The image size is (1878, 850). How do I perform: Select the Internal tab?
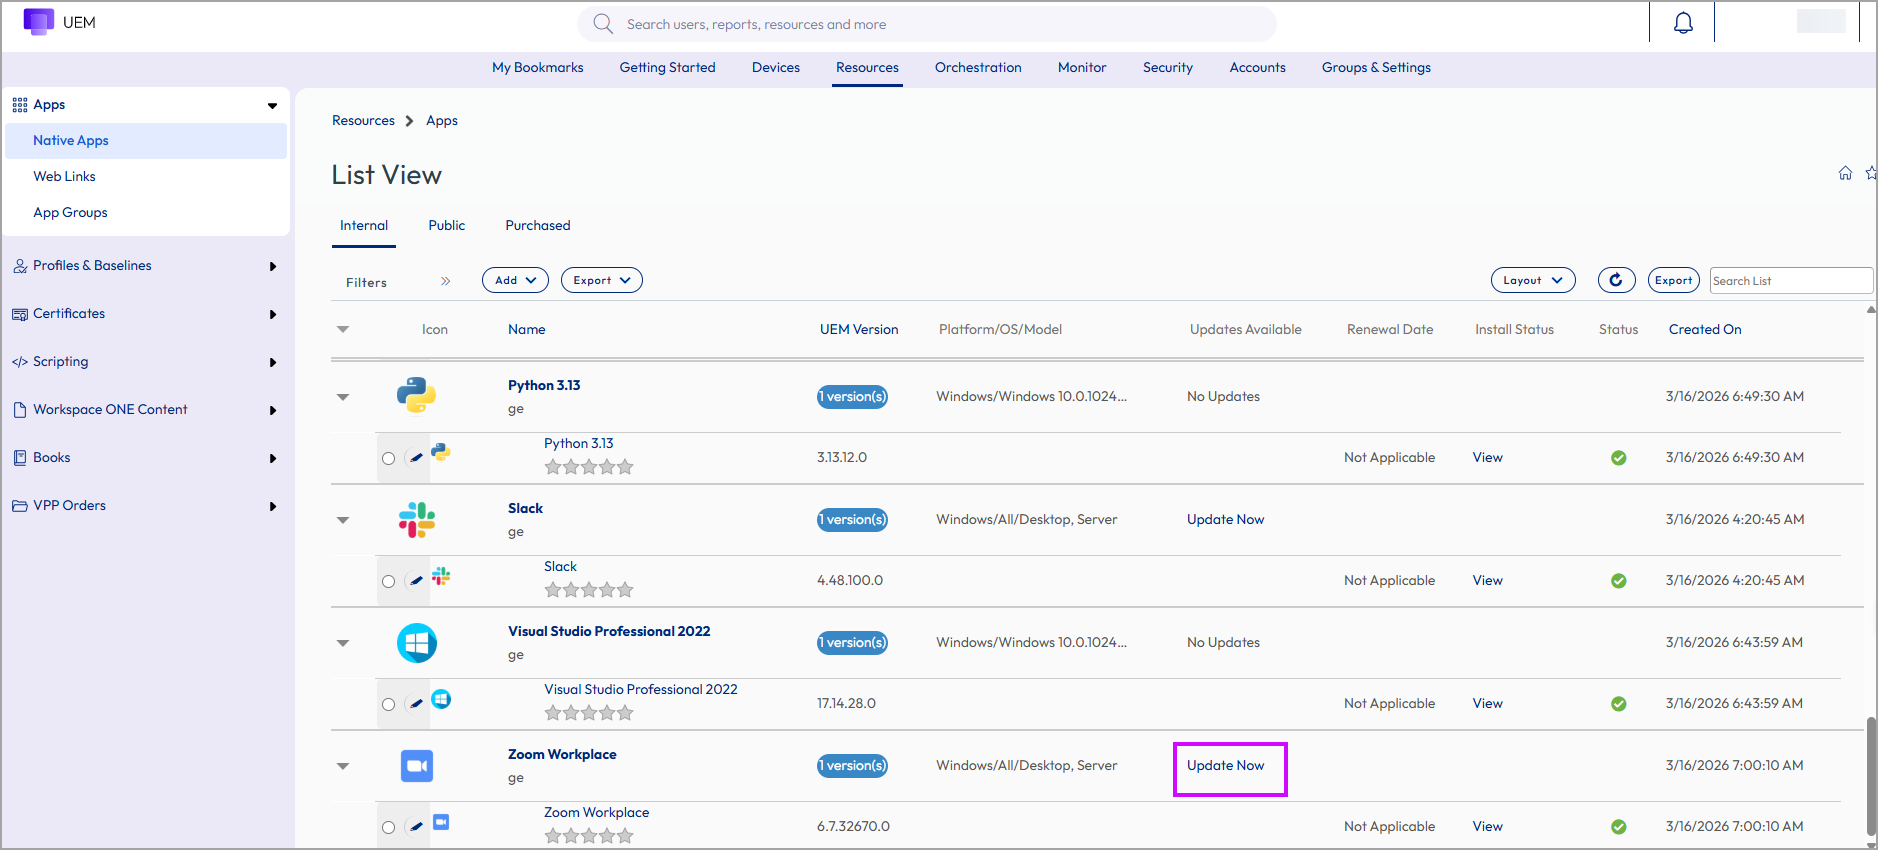(x=364, y=226)
